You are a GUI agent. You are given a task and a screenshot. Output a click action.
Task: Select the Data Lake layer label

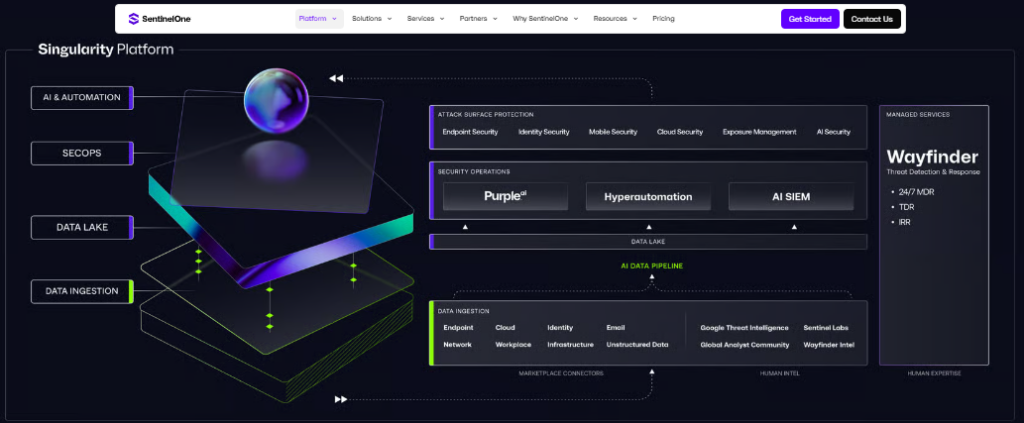82,228
